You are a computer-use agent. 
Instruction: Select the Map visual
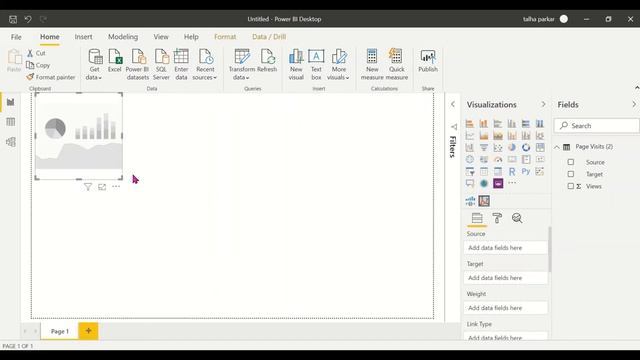coord(470,159)
